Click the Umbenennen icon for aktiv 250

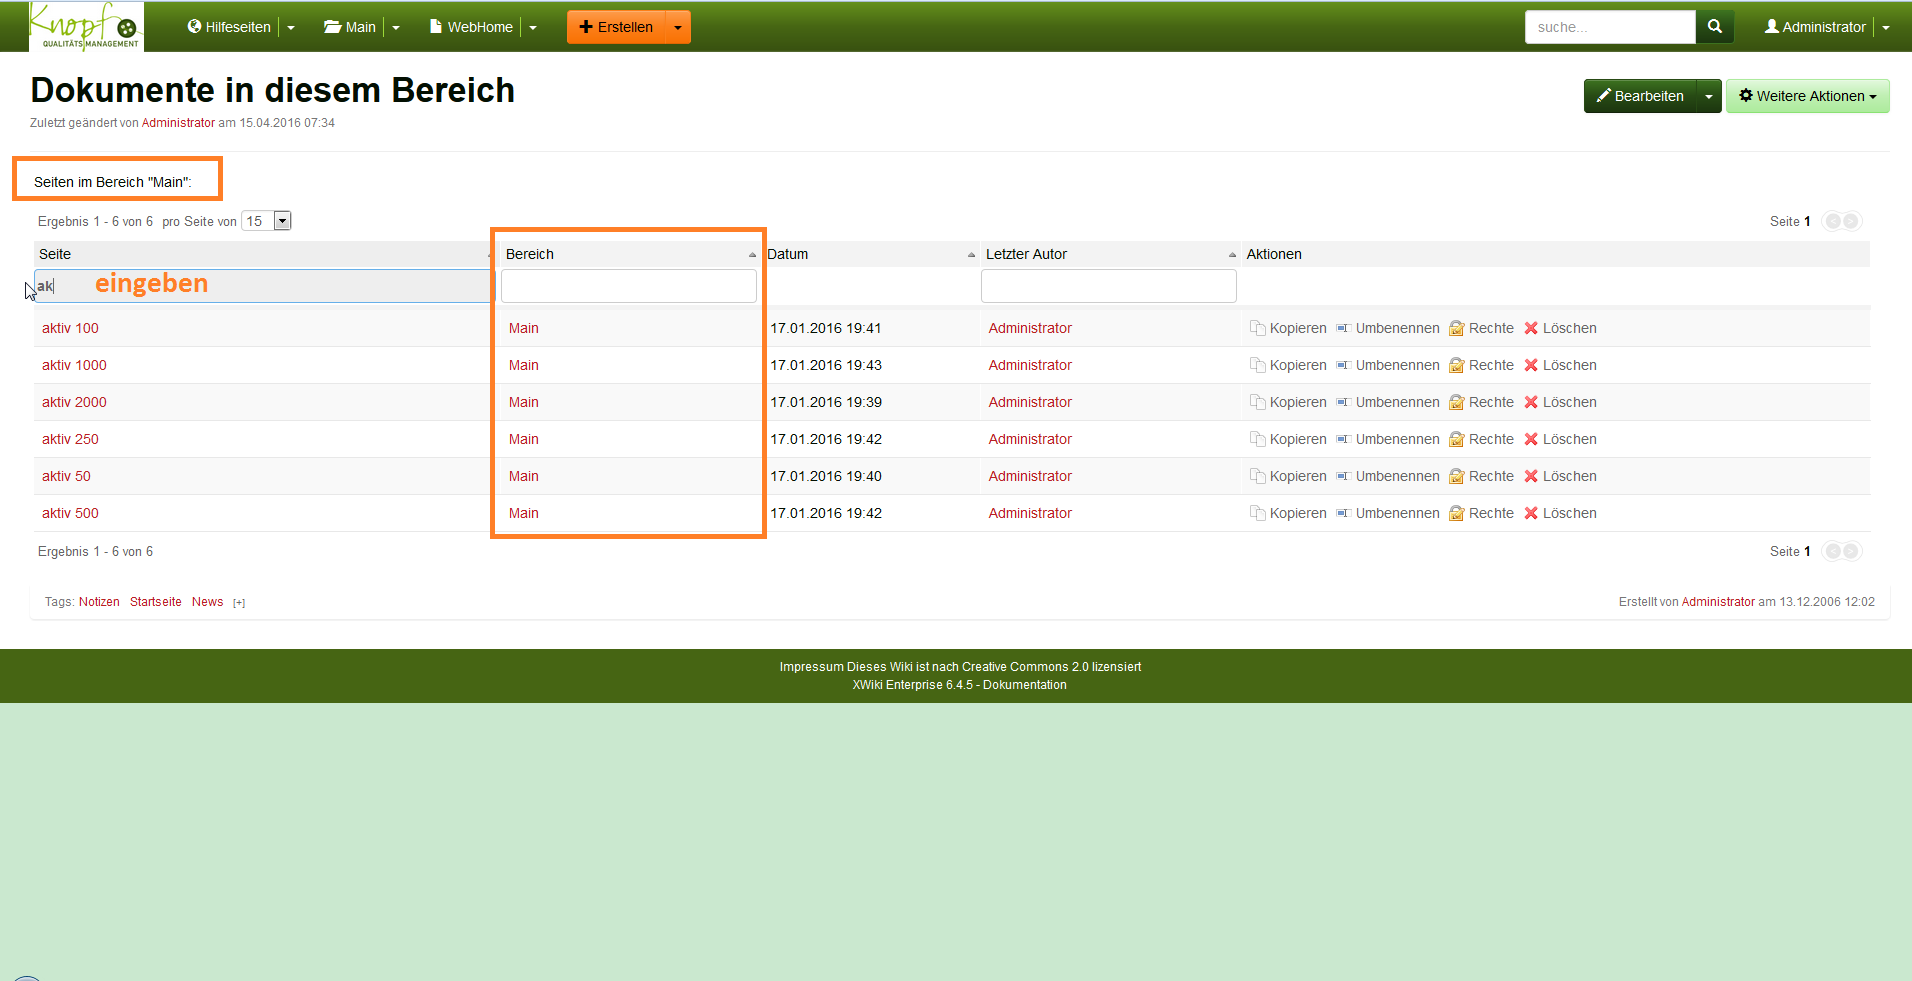(x=1343, y=439)
